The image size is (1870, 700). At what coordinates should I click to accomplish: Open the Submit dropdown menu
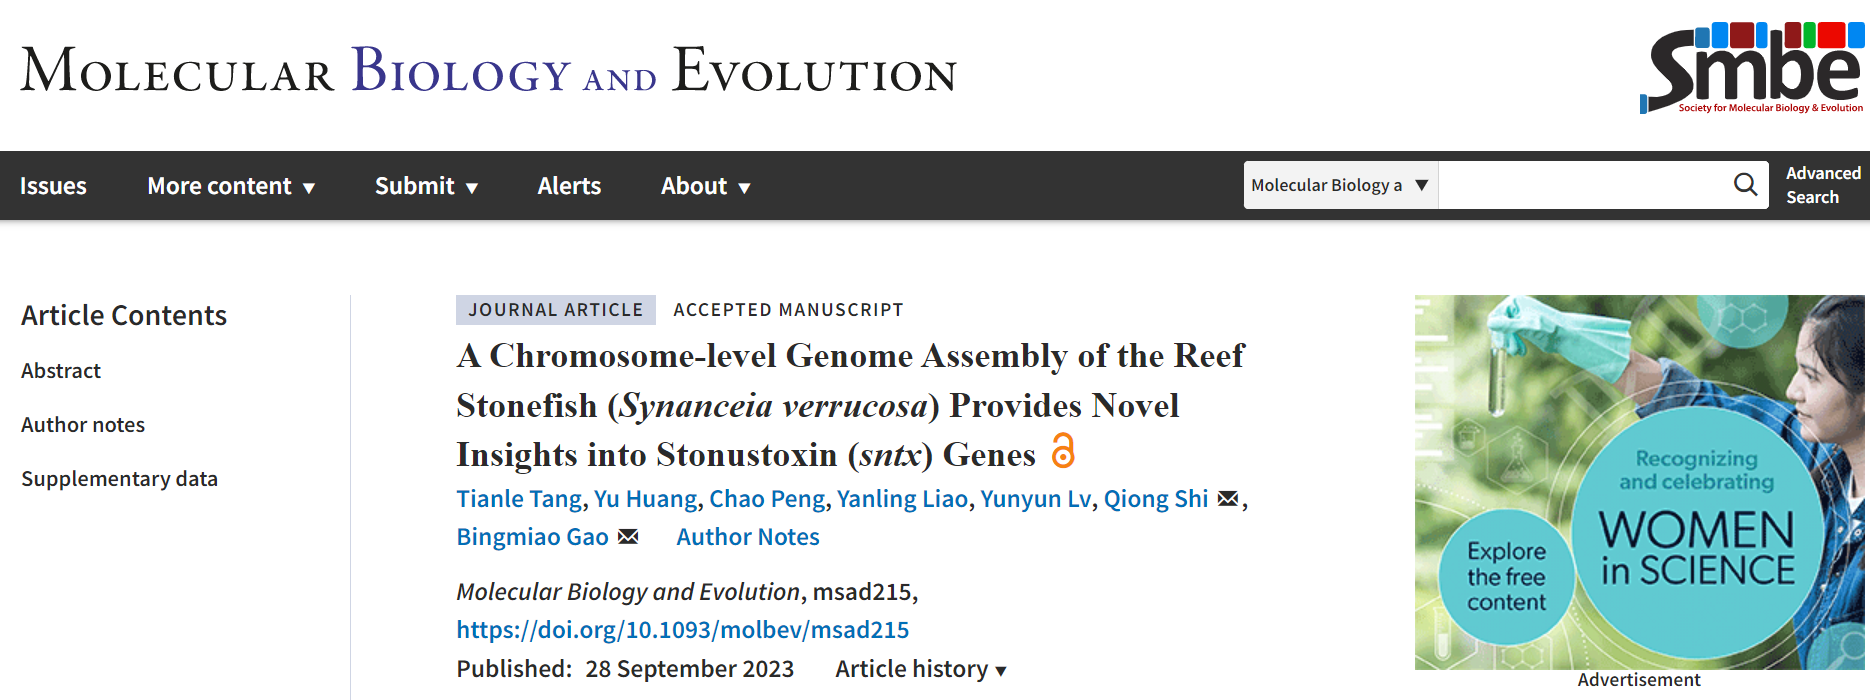pos(426,186)
